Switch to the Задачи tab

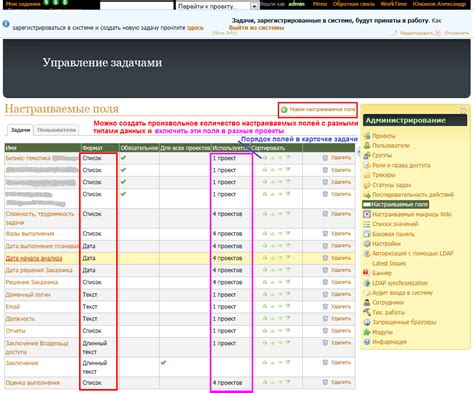(20, 130)
